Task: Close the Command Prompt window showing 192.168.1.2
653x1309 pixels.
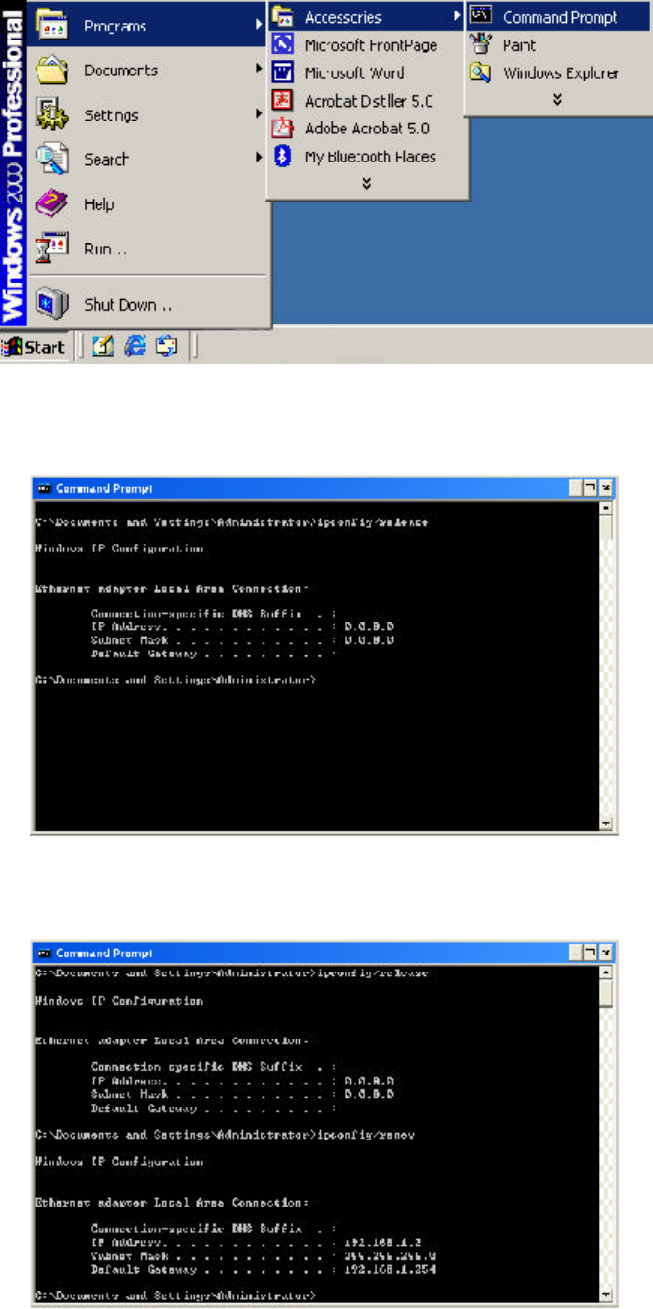Action: [606, 953]
